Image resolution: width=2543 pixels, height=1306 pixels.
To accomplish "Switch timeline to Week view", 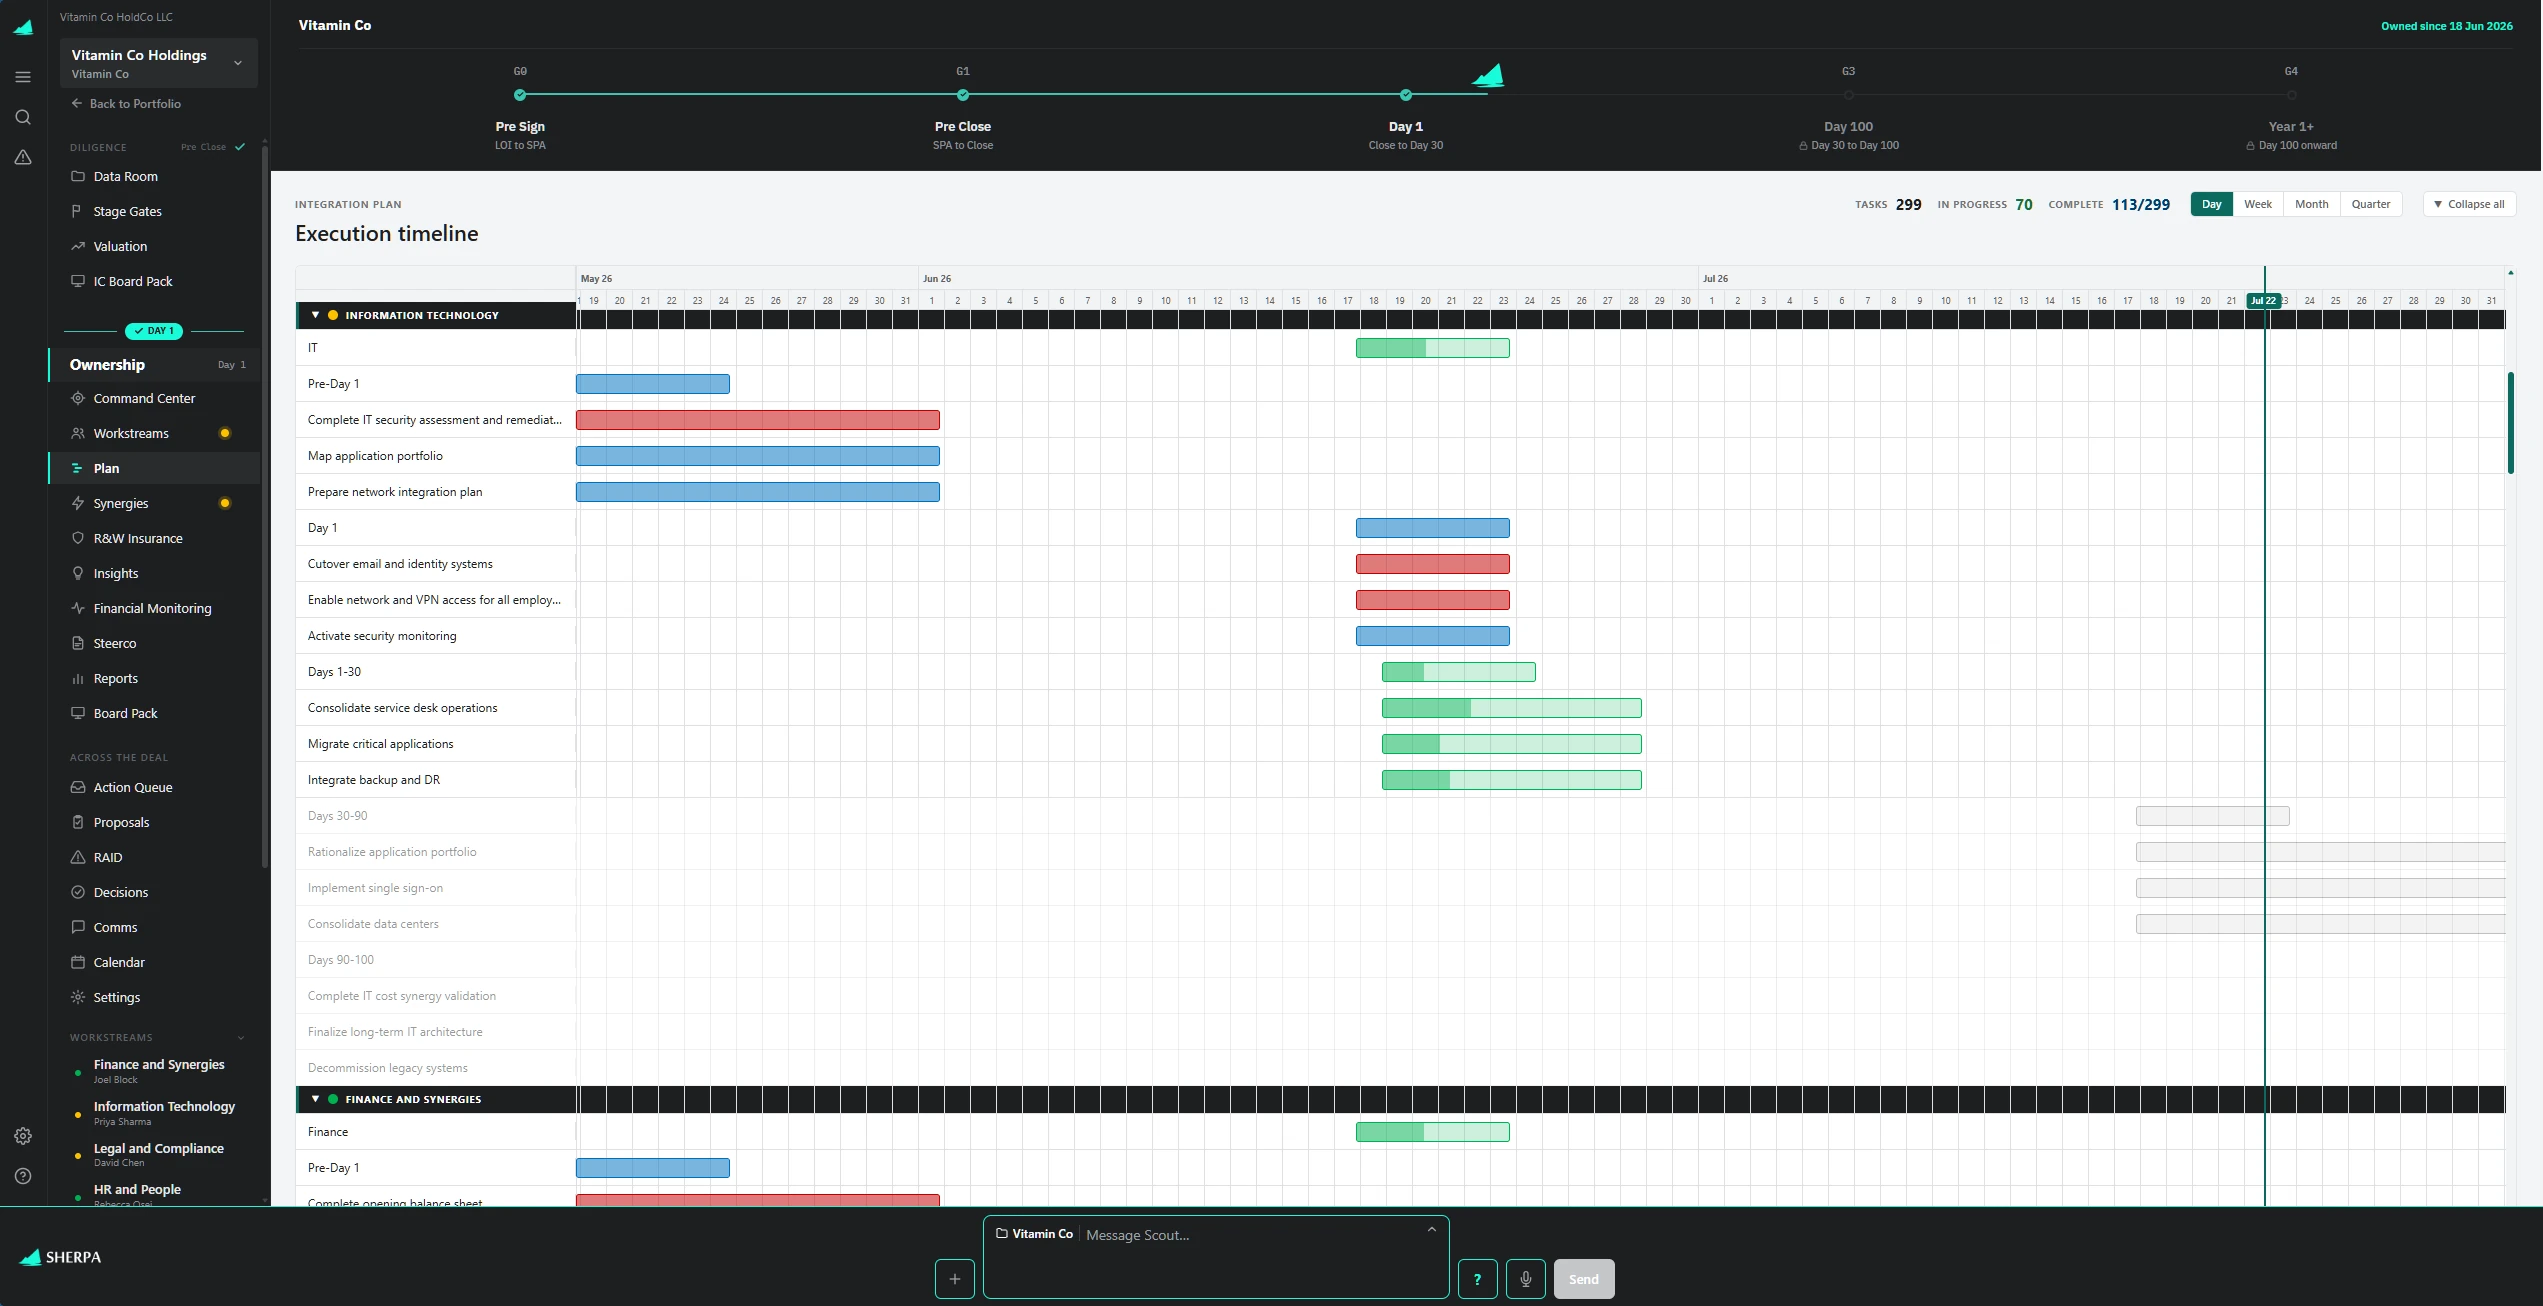I will (2257, 204).
